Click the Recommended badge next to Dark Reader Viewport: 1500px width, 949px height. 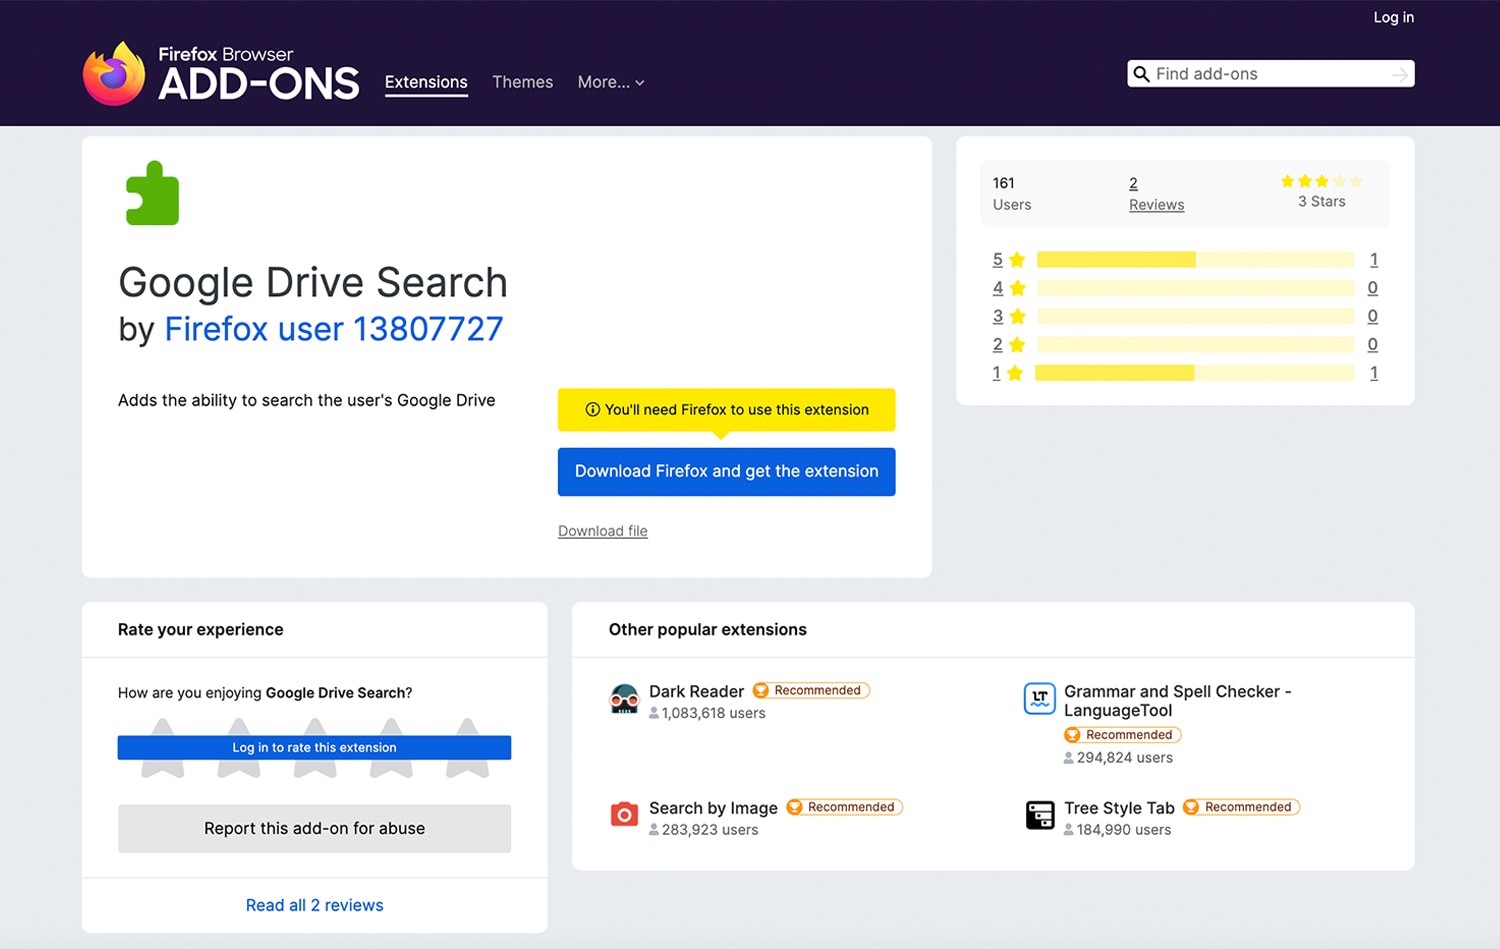(811, 690)
